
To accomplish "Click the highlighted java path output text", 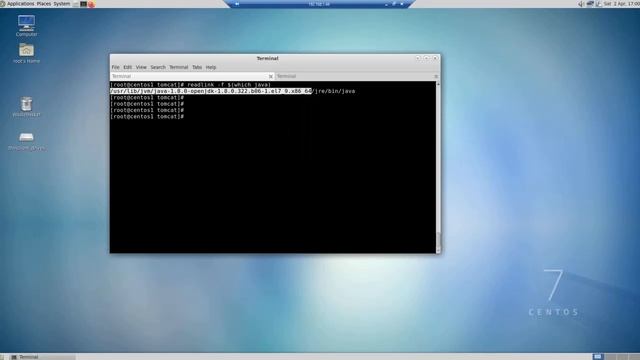I will tap(211, 91).
